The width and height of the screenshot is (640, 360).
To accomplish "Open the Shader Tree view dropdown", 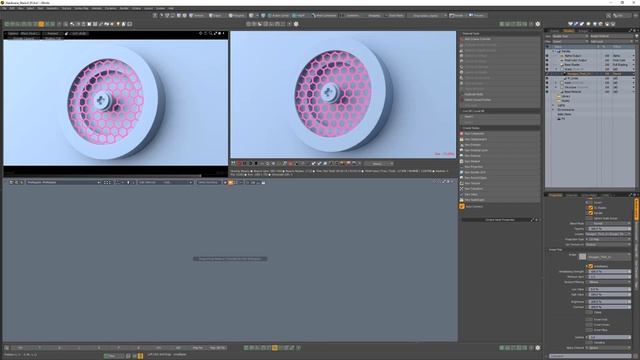I will [569, 36].
